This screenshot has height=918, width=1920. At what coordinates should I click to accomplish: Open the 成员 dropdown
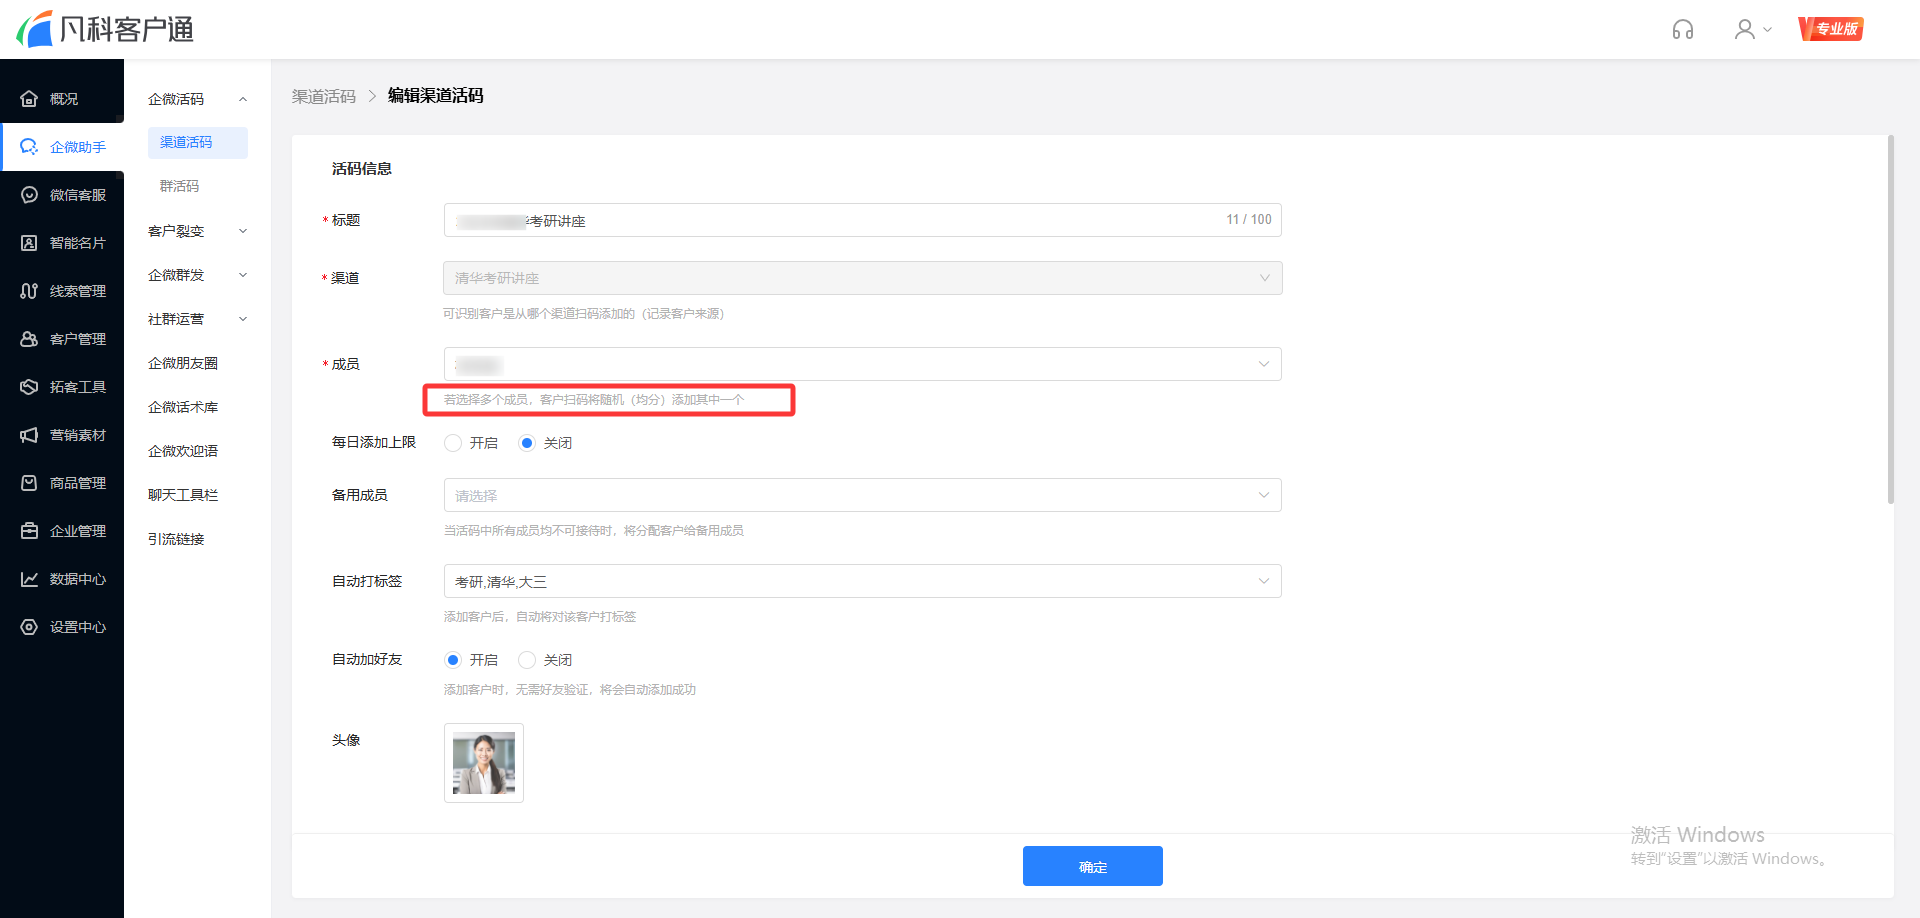point(862,364)
